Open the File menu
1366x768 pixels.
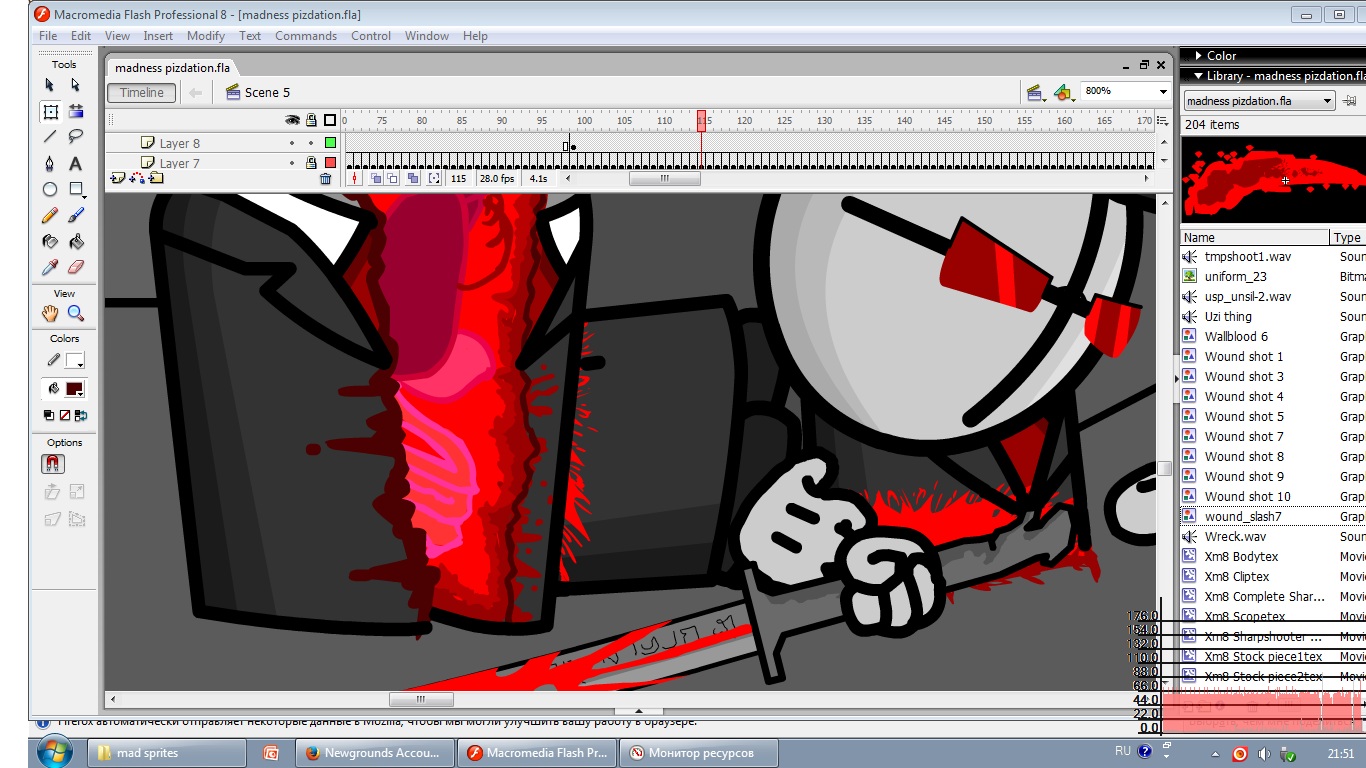tap(48, 36)
